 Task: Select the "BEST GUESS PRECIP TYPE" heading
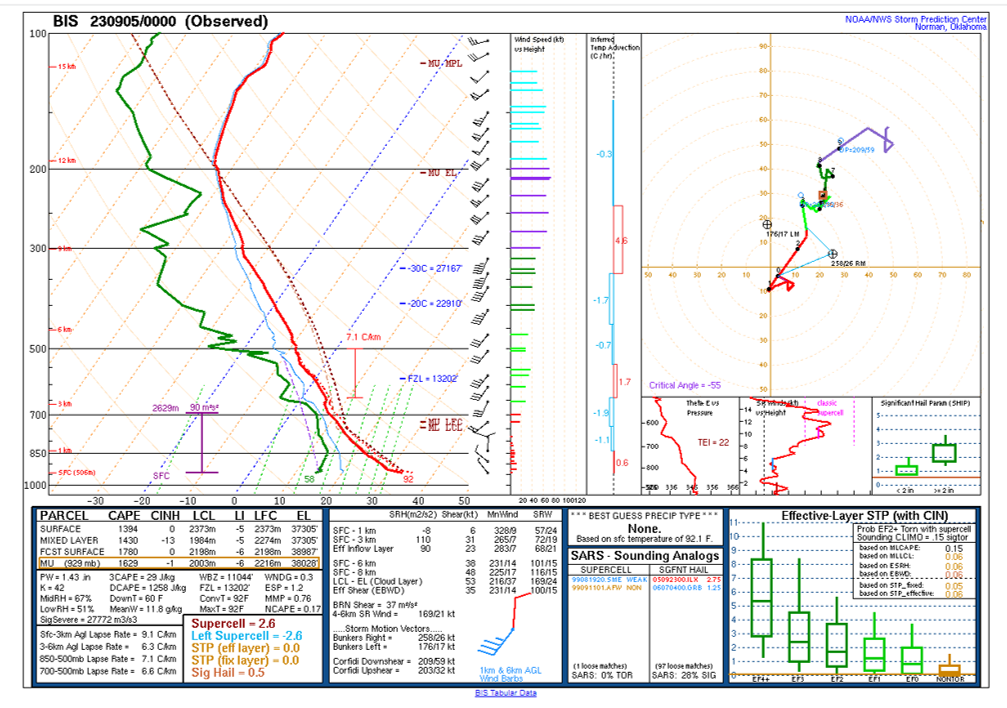pyautogui.click(x=644, y=516)
